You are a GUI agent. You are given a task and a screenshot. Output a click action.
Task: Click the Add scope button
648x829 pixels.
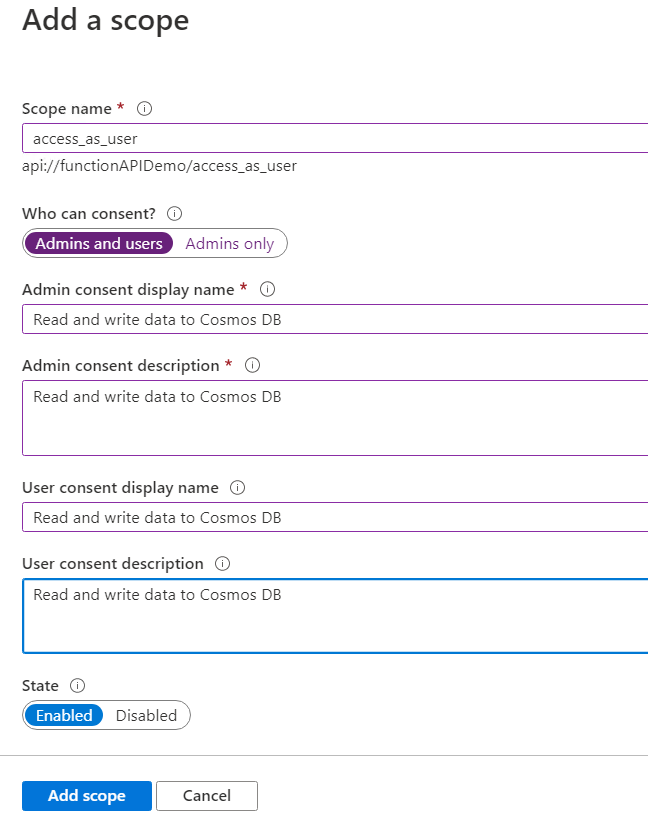87,796
